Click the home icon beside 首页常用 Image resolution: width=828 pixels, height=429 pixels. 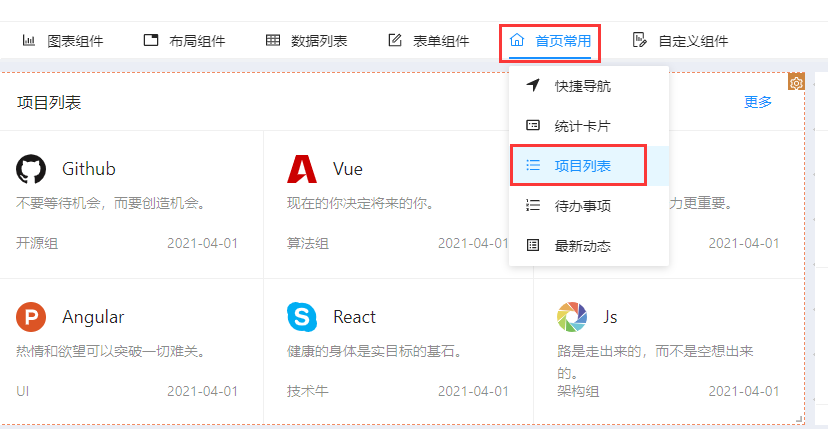click(516, 40)
